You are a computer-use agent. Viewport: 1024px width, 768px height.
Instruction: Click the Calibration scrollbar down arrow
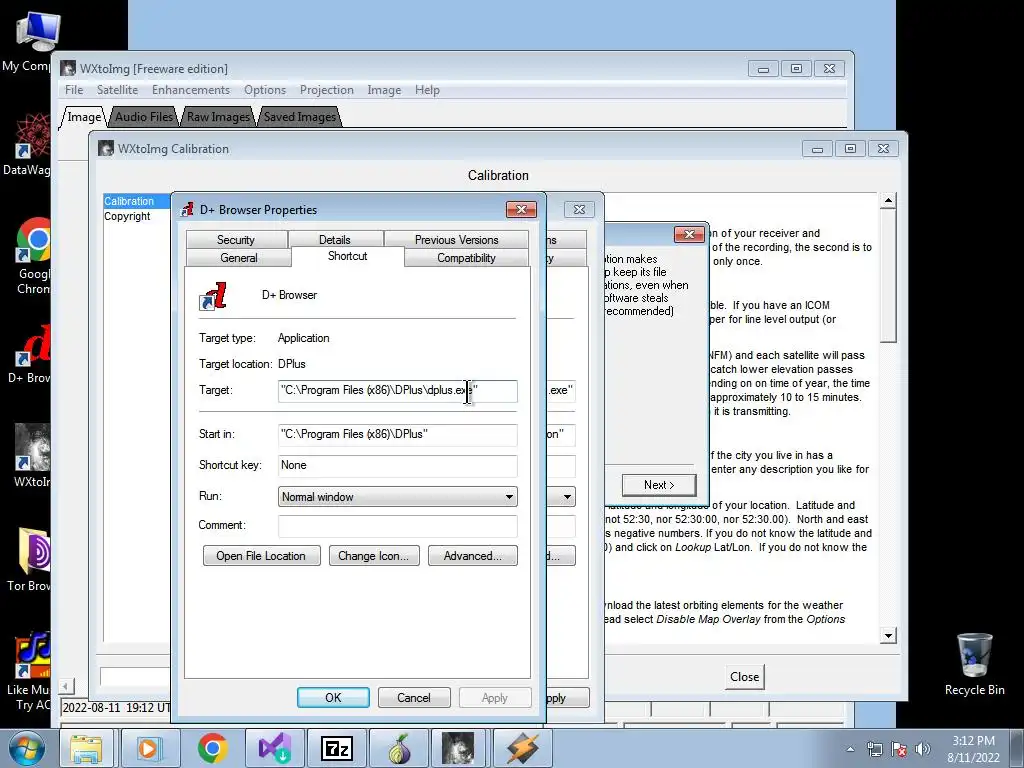[888, 635]
